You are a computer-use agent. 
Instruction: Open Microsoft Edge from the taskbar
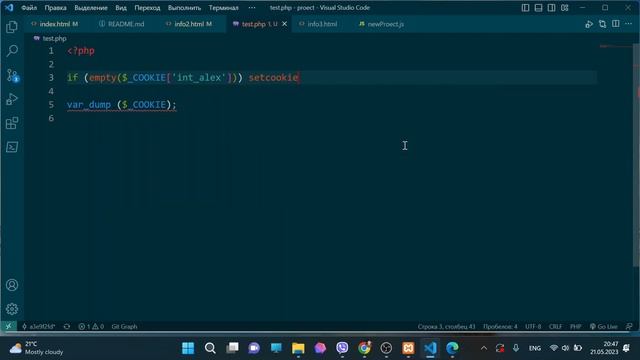point(452,348)
